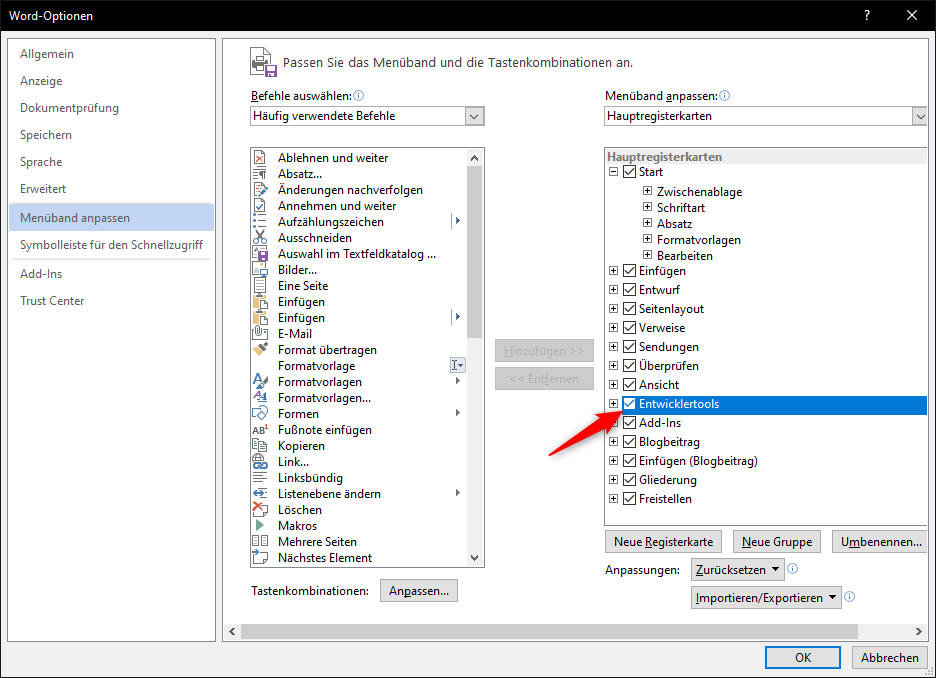The image size is (936, 678).
Task: Toggle the Add-Ins tab checkbox
Action: pos(629,423)
